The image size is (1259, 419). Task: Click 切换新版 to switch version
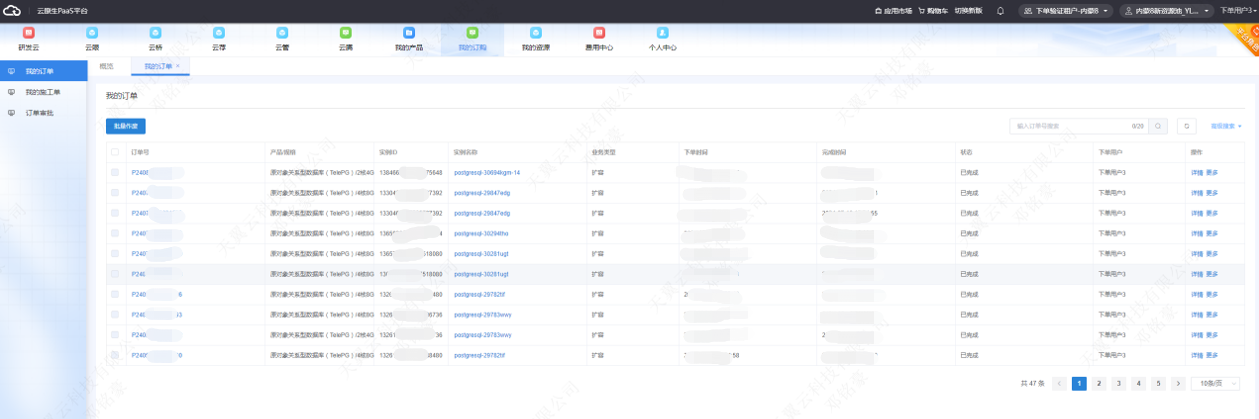point(968,10)
